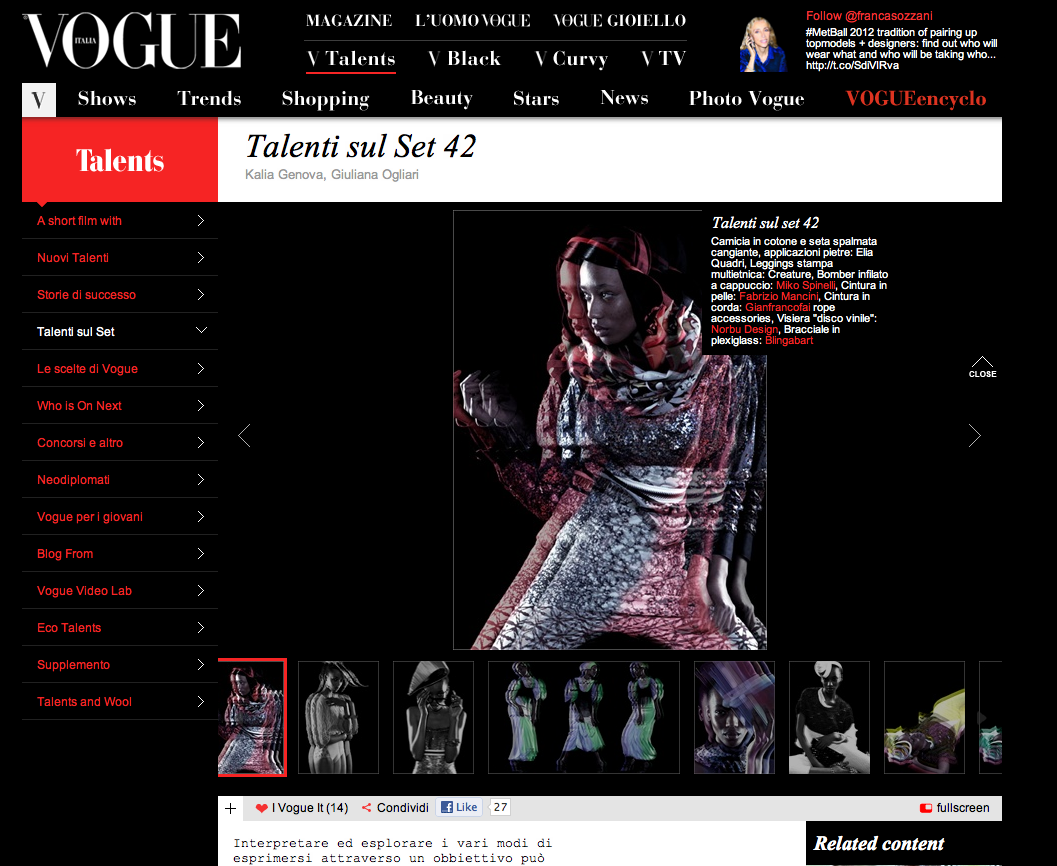Expand the Eco Talents chevron

200,628
